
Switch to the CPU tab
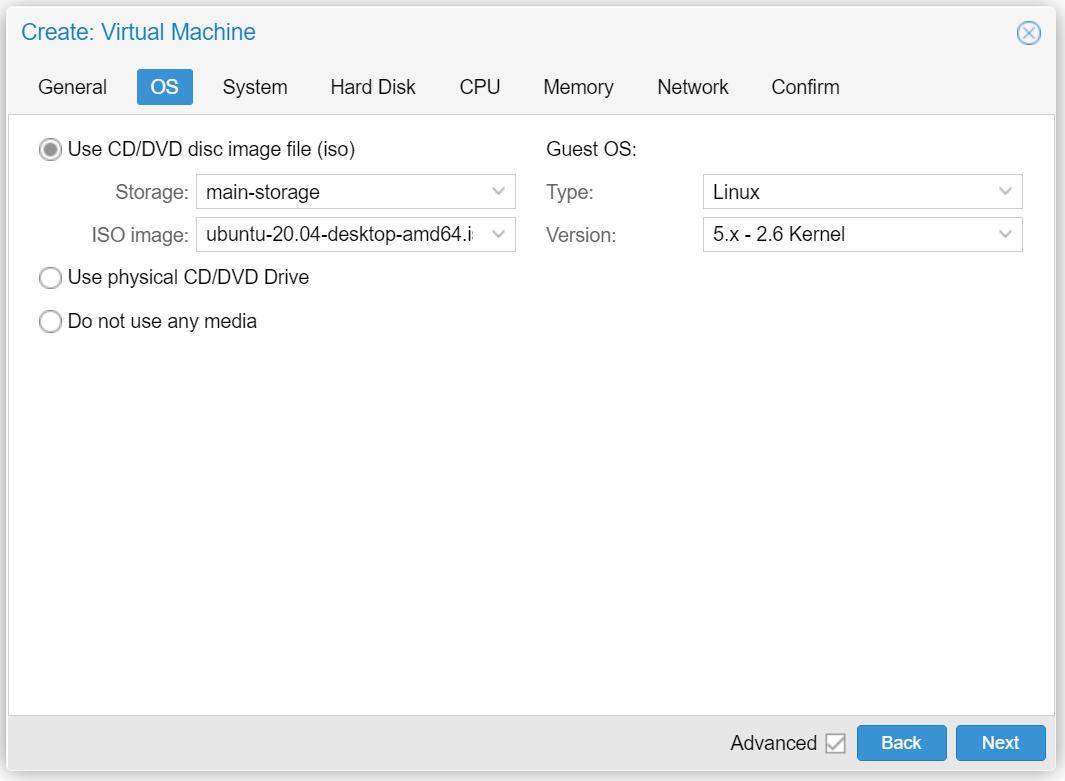tap(479, 87)
